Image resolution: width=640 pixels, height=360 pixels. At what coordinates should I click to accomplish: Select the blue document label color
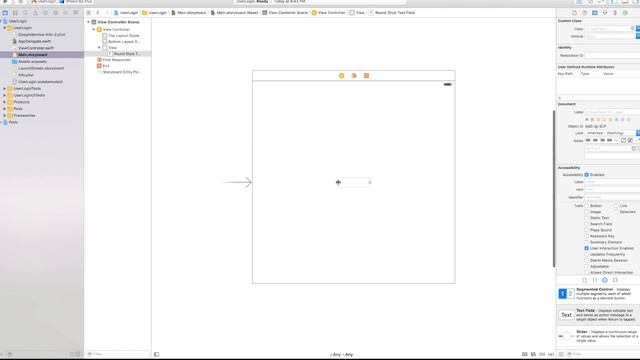click(616, 120)
